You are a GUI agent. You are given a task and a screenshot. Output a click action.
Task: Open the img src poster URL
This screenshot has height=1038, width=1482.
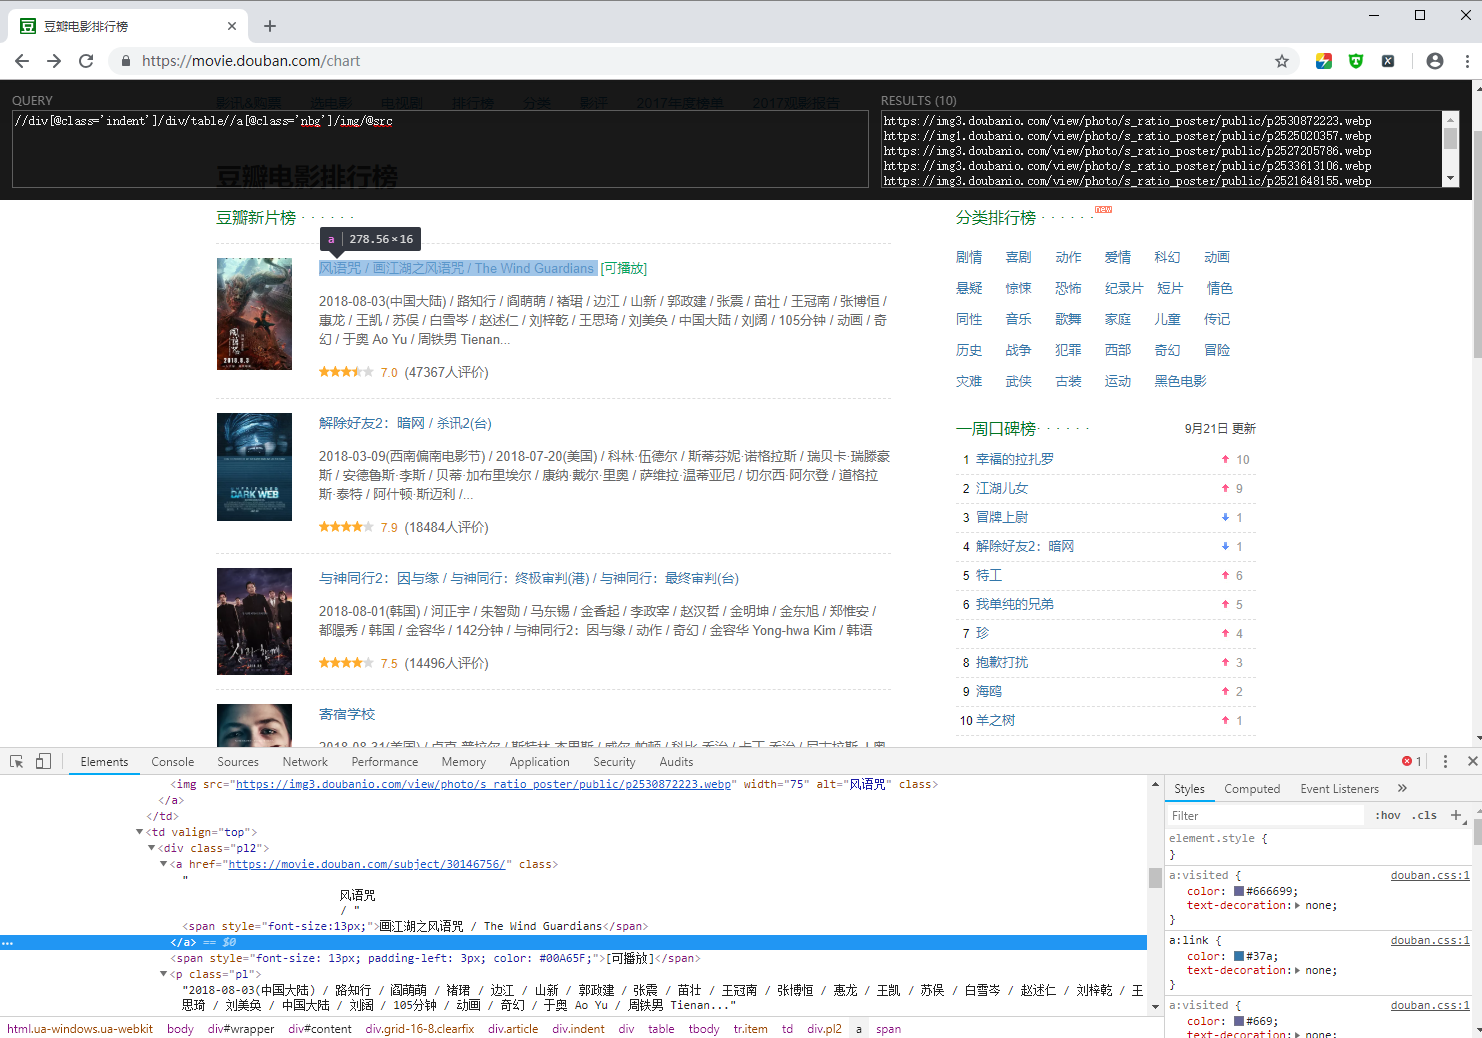pyautogui.click(x=483, y=784)
